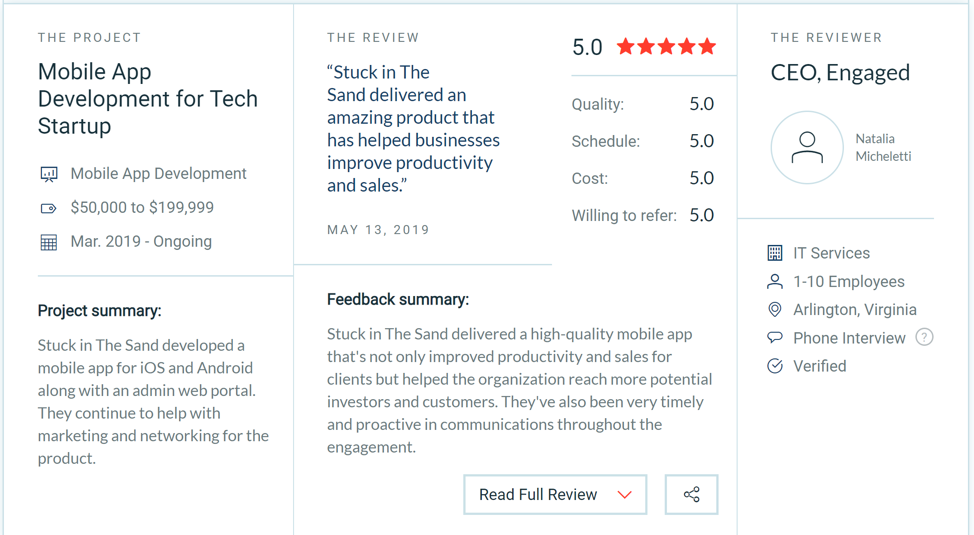Click the 1-10 Employees person icon
Screen dimensions: 974x535
coord(775,281)
